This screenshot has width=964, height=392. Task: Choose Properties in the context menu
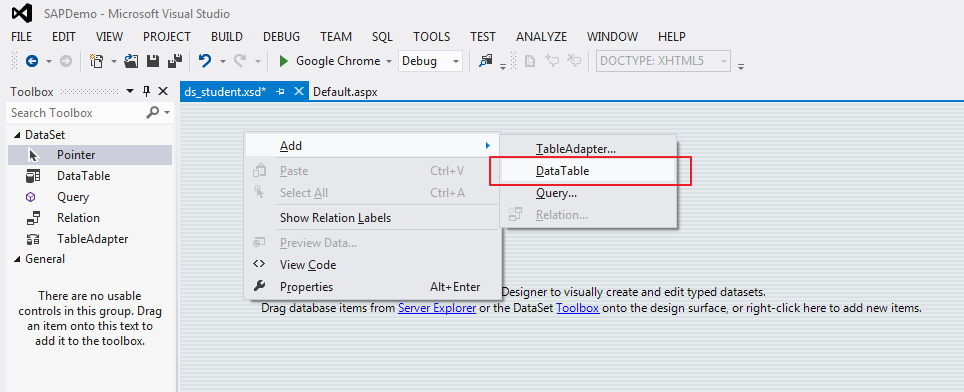(373, 287)
